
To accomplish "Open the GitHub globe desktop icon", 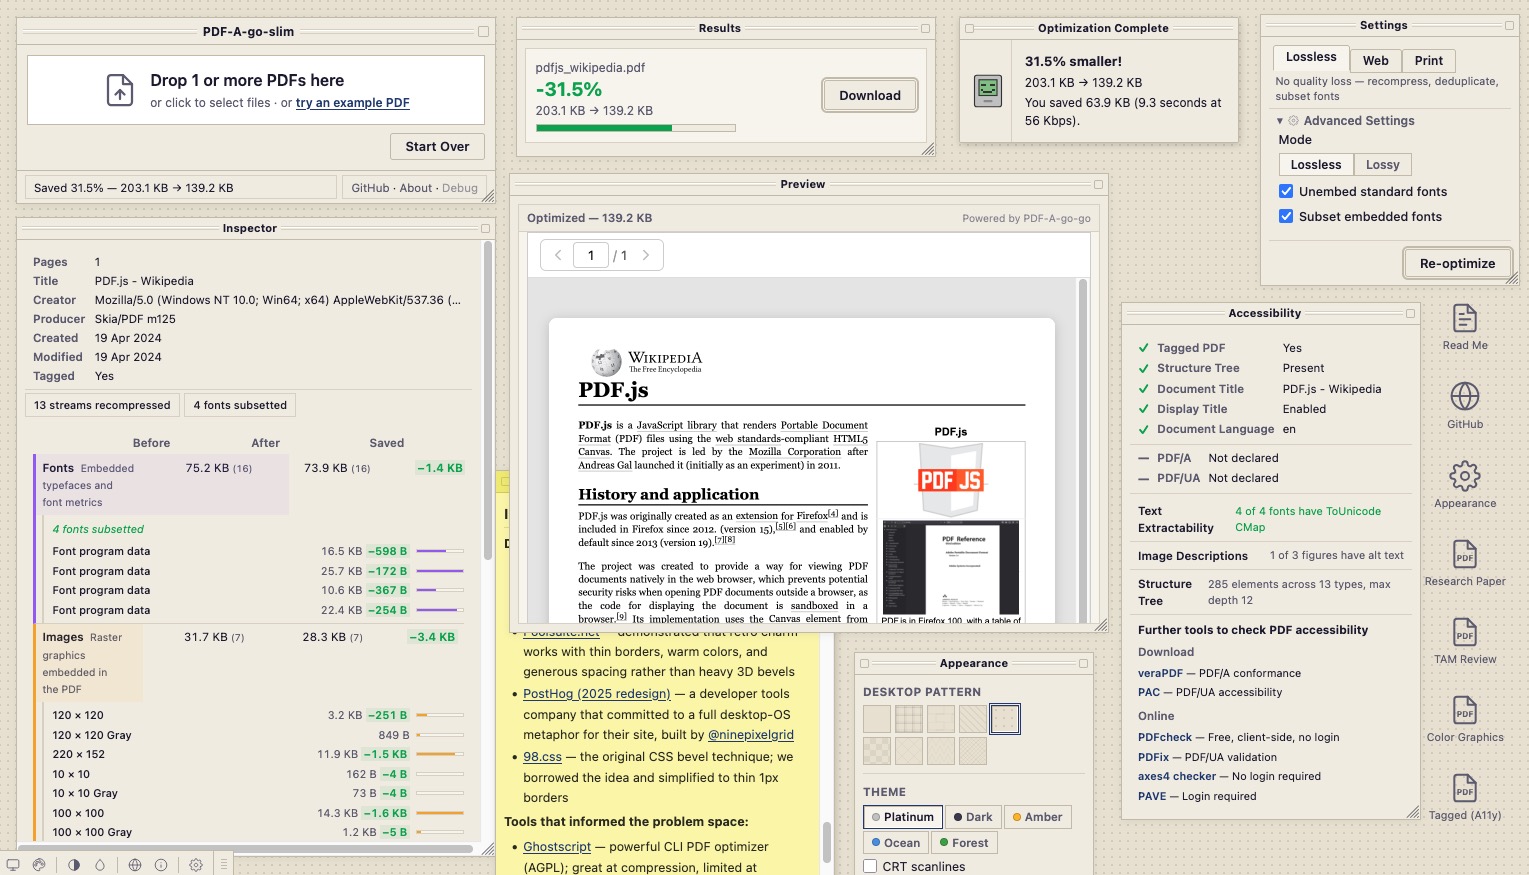I will point(1465,405).
